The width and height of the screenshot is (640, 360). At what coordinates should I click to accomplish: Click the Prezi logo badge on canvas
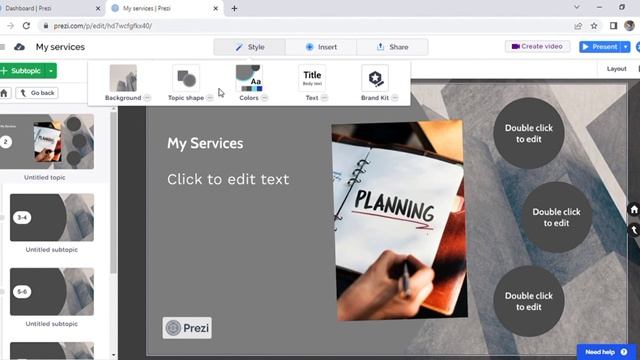(x=187, y=328)
